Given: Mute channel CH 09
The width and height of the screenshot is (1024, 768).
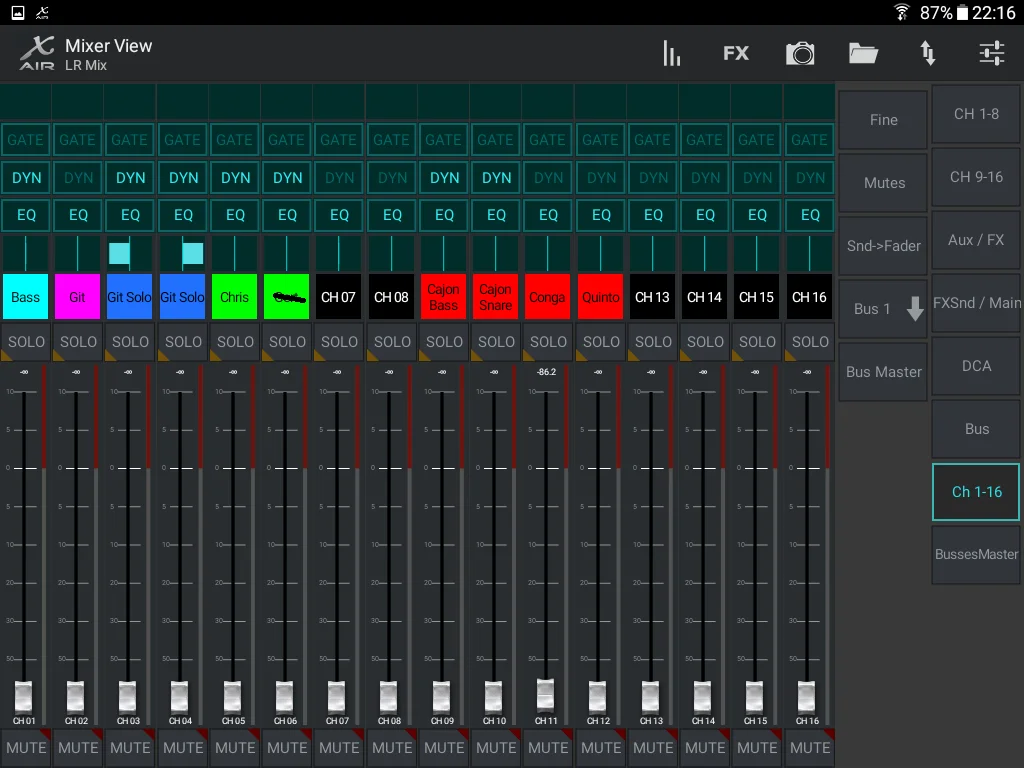Looking at the screenshot, I should [x=444, y=748].
